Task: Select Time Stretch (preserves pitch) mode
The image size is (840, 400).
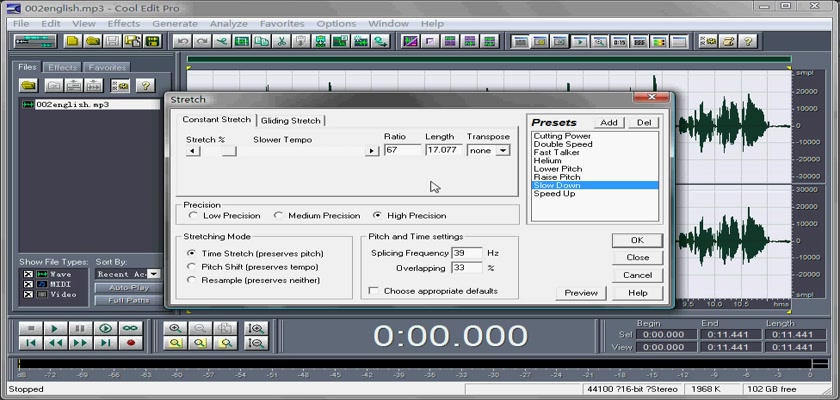Action: coord(191,253)
